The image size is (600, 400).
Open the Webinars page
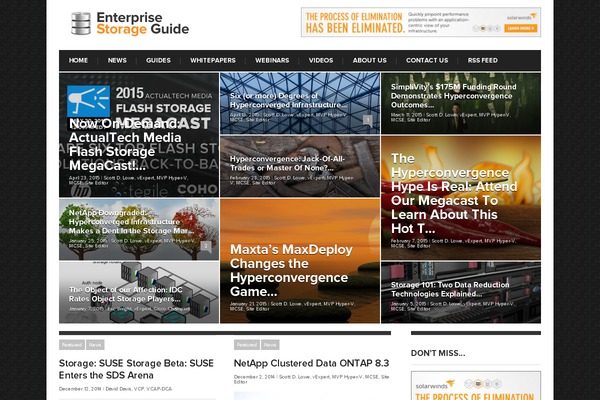[x=272, y=60]
